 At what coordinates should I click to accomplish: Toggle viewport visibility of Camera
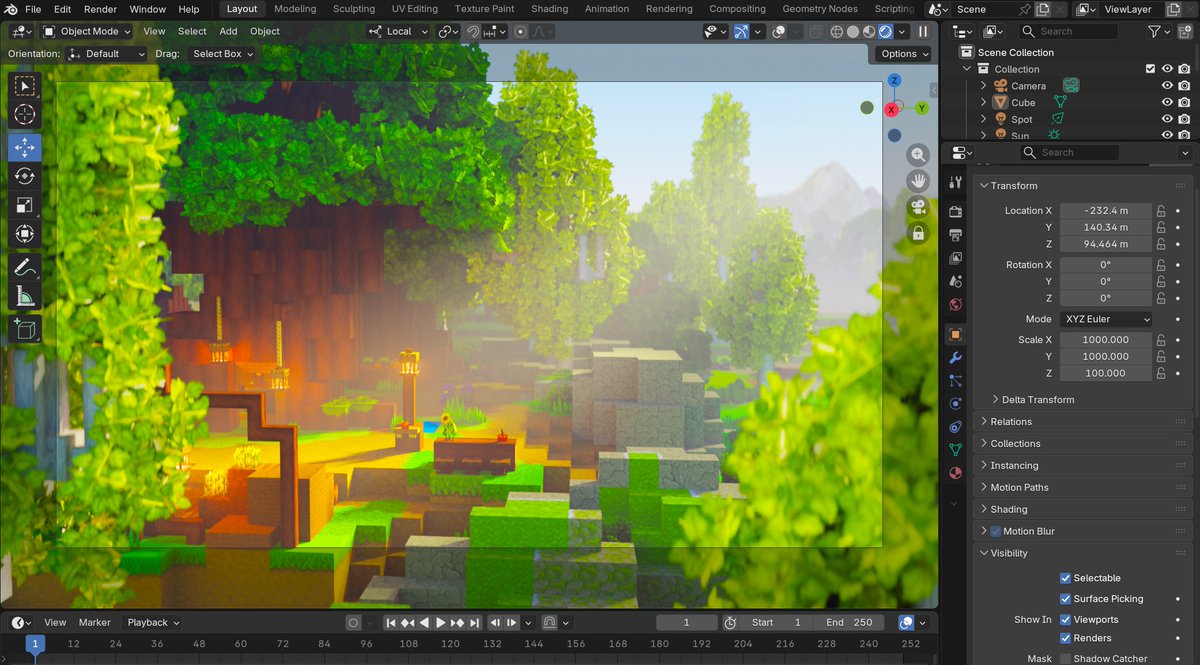[1167, 86]
